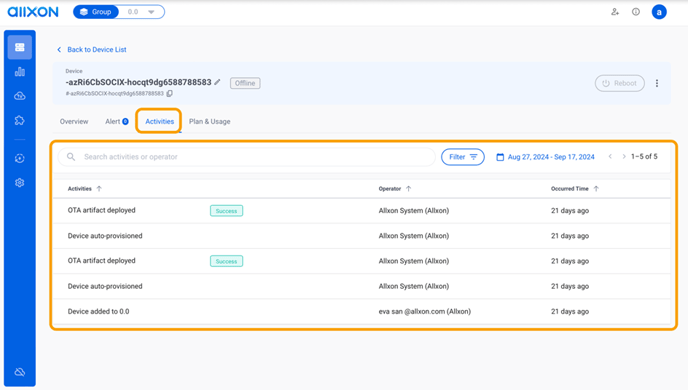Open the devices list sidebar icon
Image resolution: width=688 pixels, height=390 pixels.
pos(20,47)
